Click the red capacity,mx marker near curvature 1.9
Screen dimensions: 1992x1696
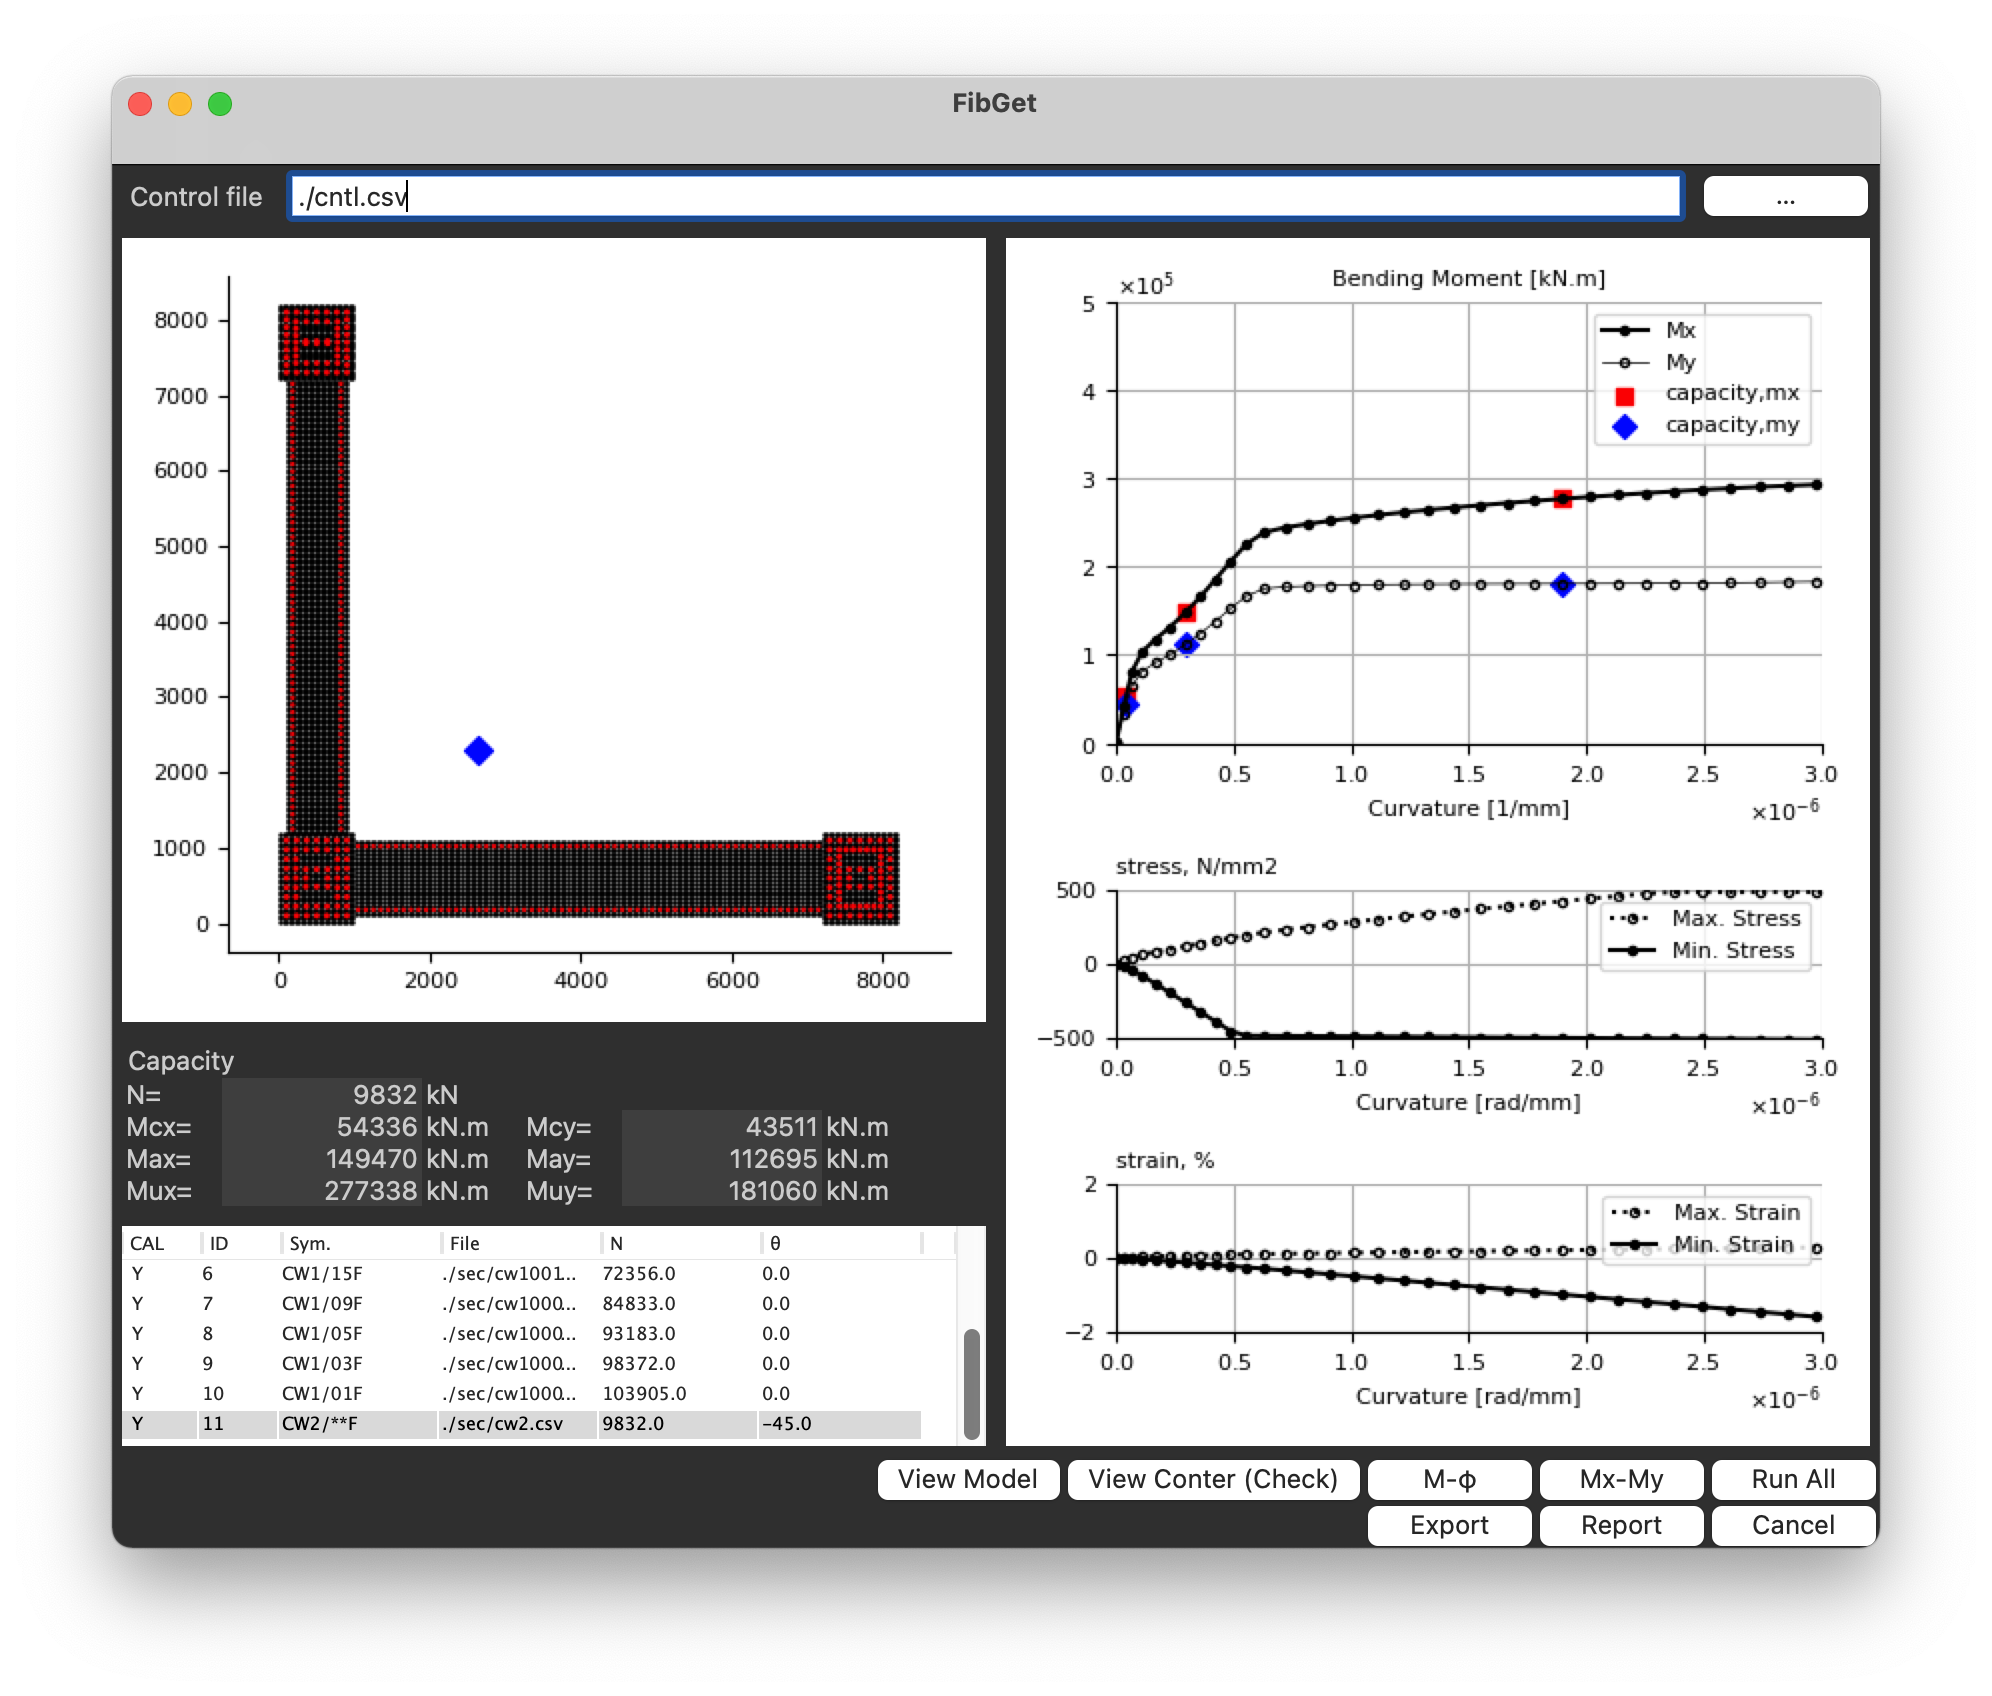pyautogui.click(x=1562, y=499)
